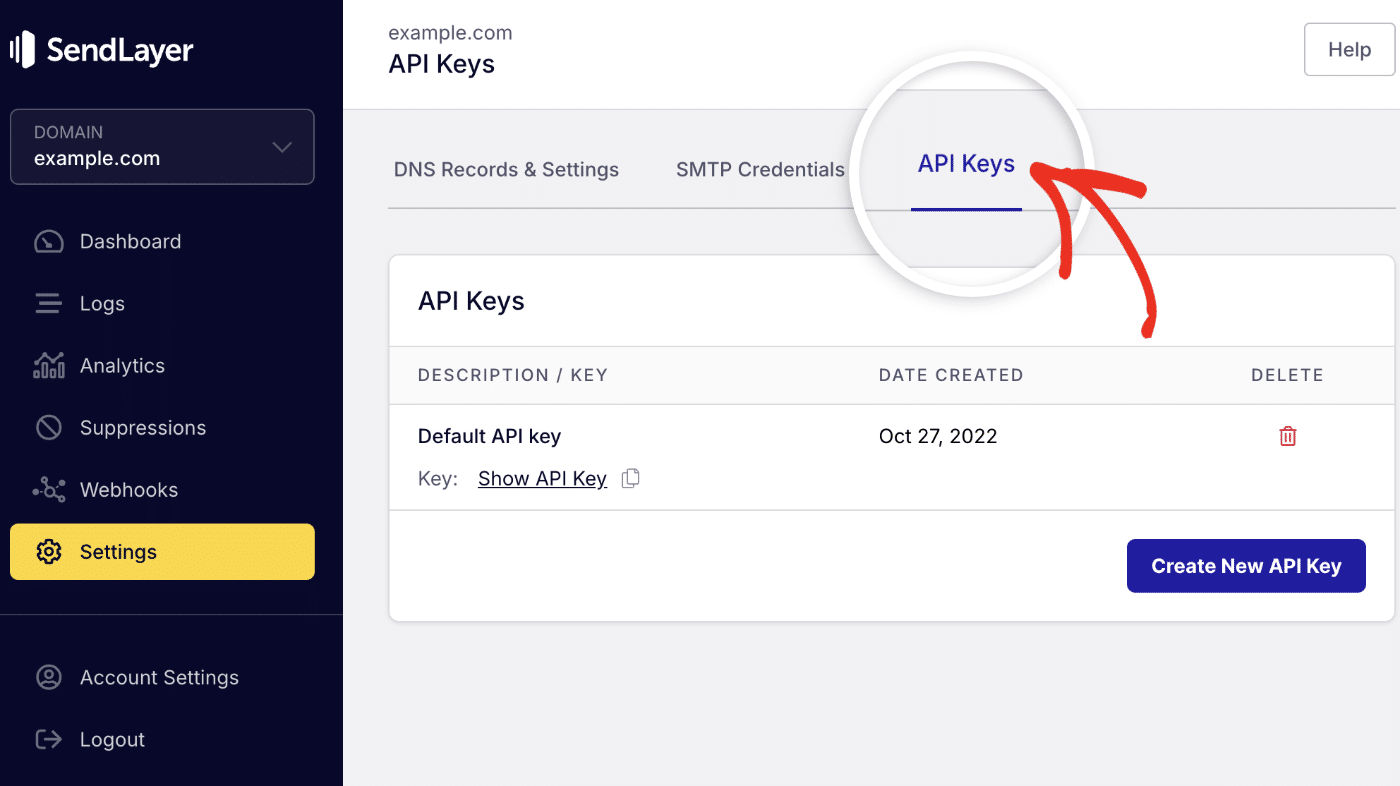
Task: Open the Webhooks panel
Action: 48,489
